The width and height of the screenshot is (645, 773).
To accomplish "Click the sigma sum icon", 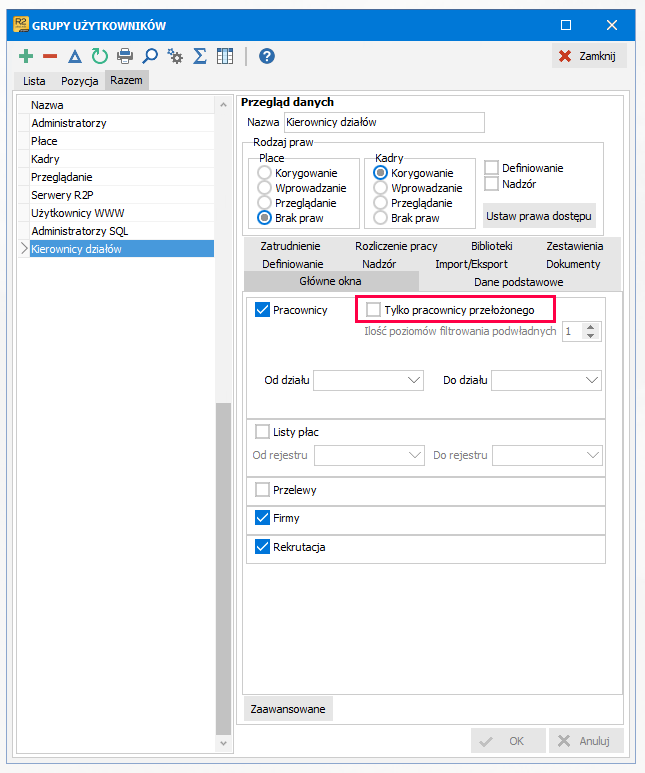I will tap(200, 56).
